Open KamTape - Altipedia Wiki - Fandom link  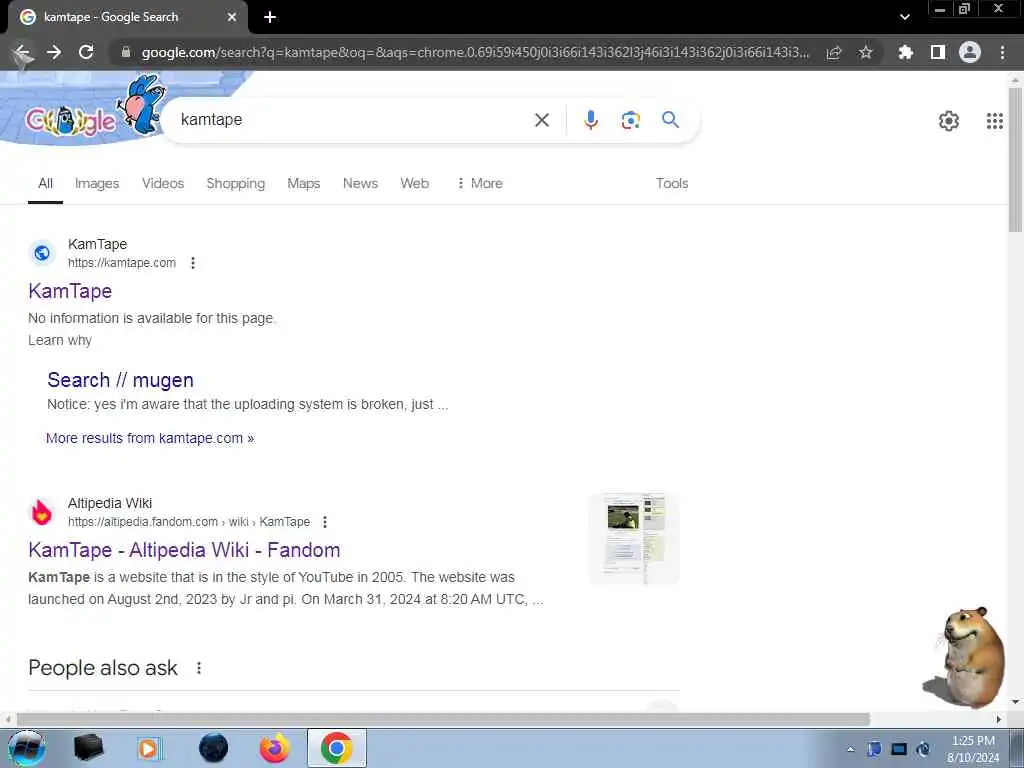(184, 550)
